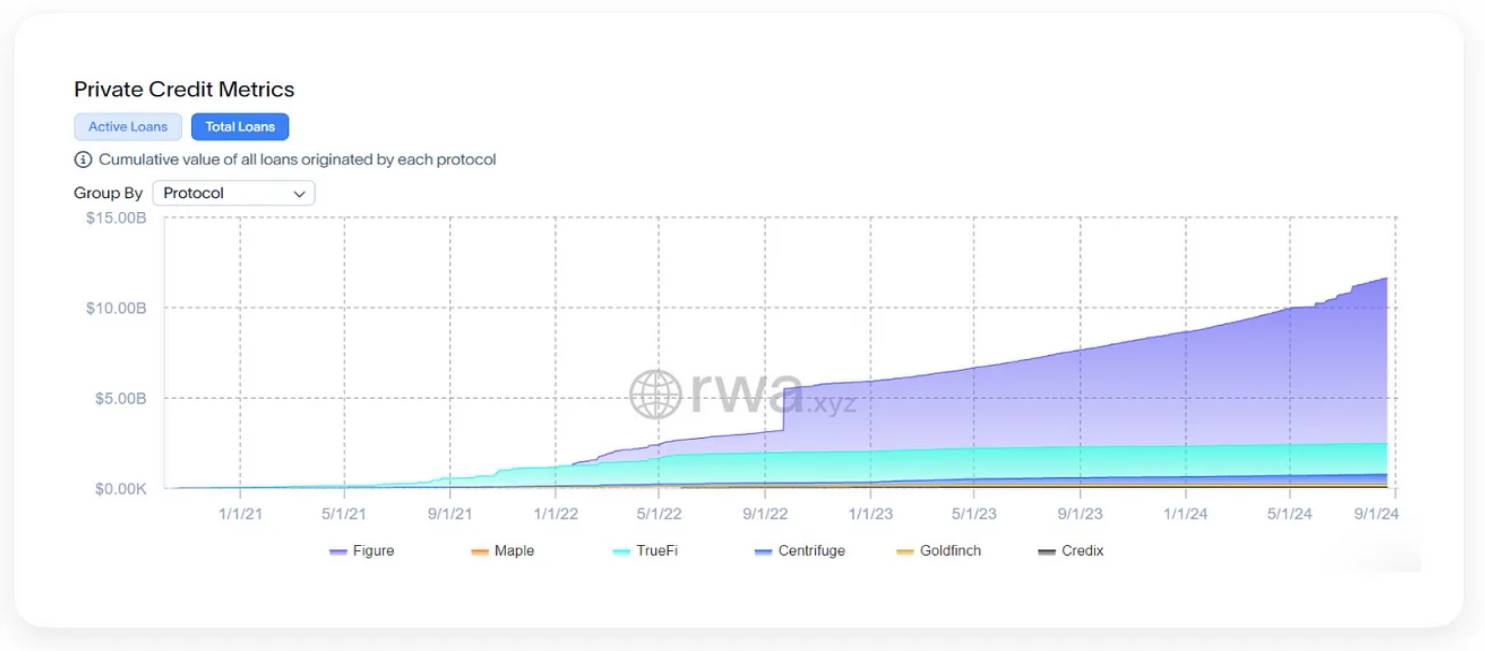
Task: Switch to Active Loans view
Action: (x=128, y=127)
